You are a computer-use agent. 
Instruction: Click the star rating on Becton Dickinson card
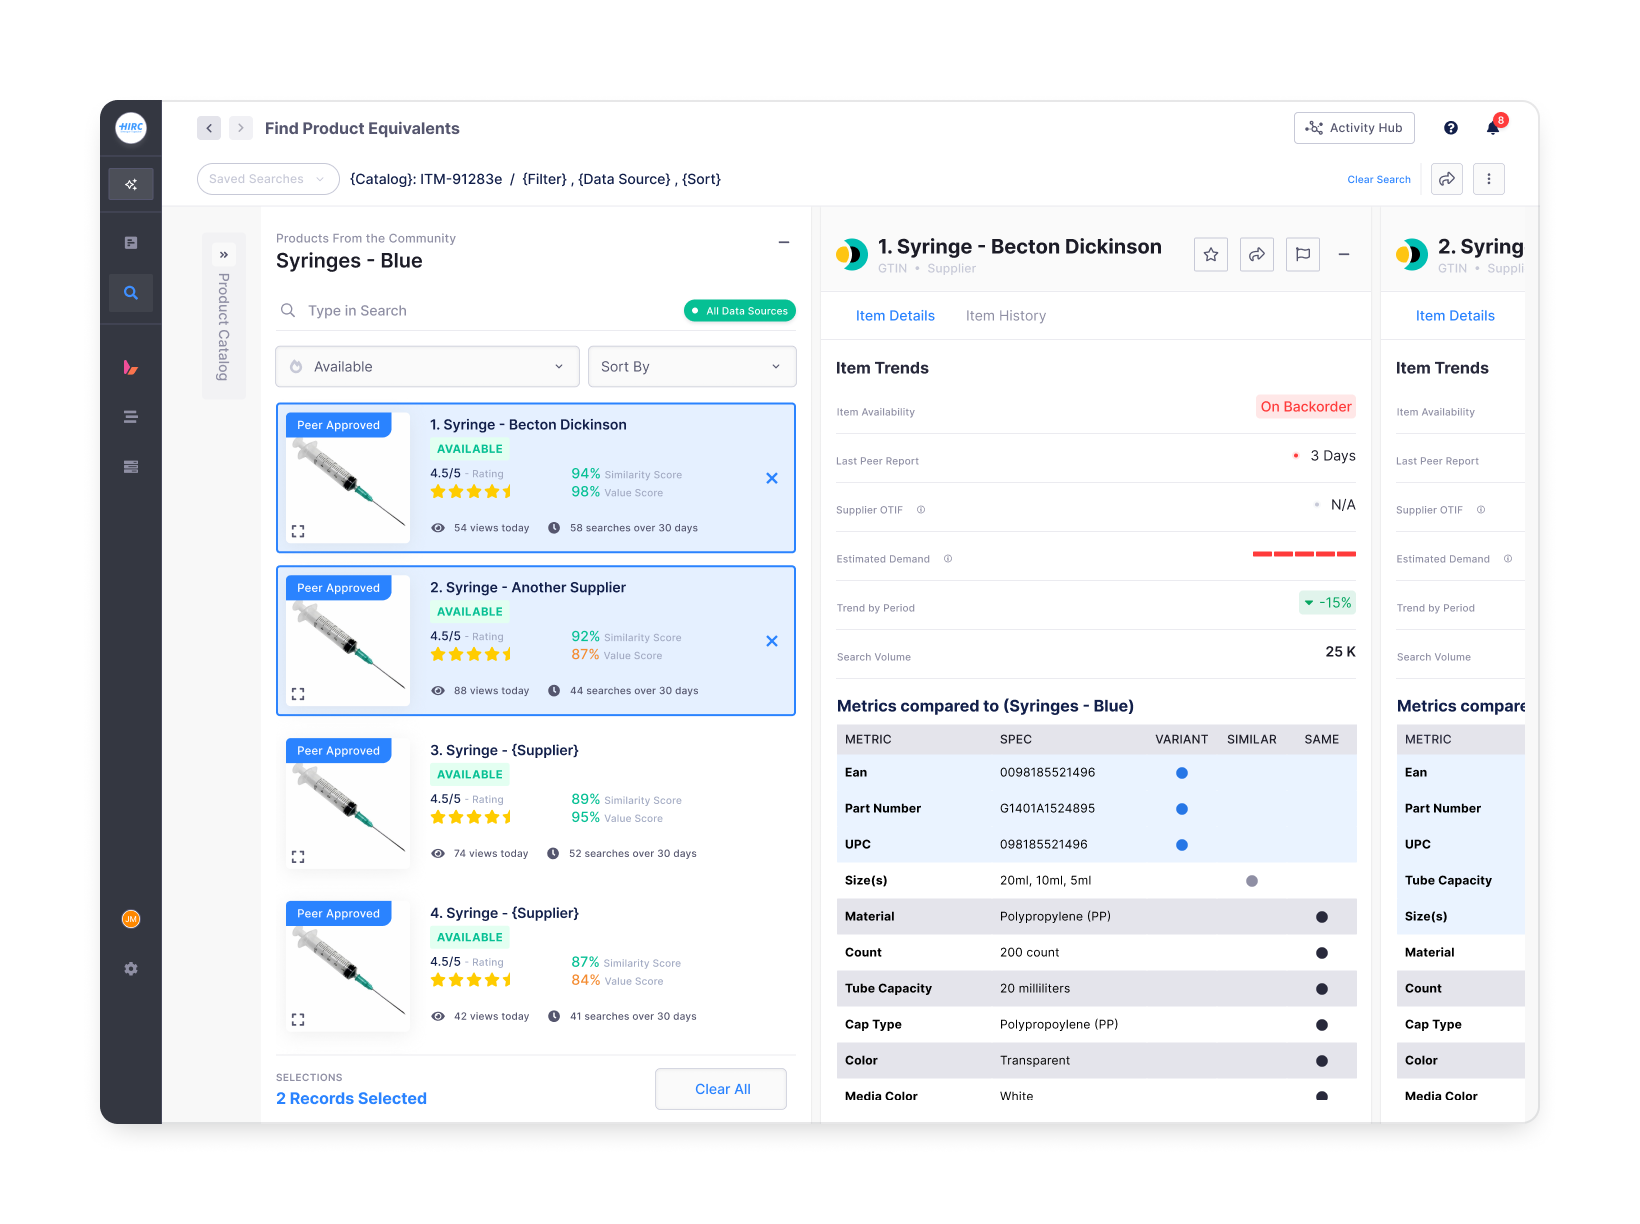pyautogui.click(x=472, y=492)
